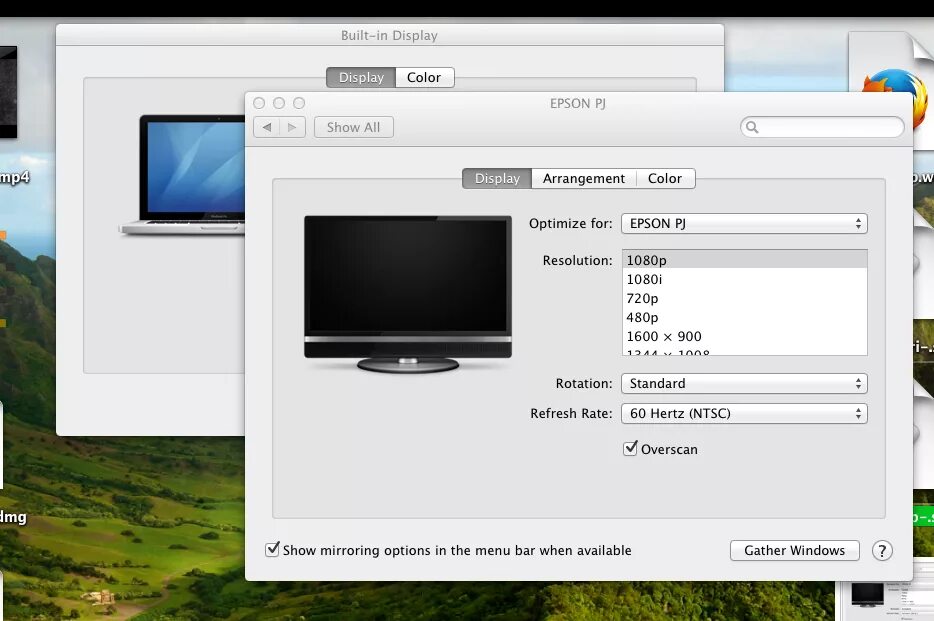Open the Color tab in EPSON PJ window
Viewport: 934px width, 621px height.
coord(665,179)
